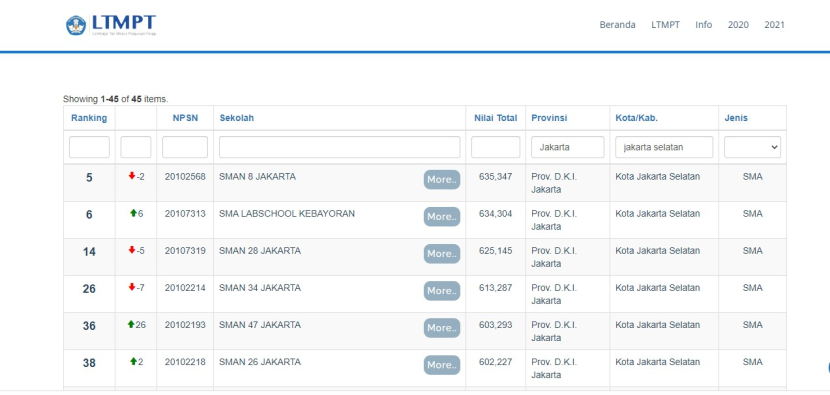
Task: Click total score 635,347
Action: pos(495,177)
